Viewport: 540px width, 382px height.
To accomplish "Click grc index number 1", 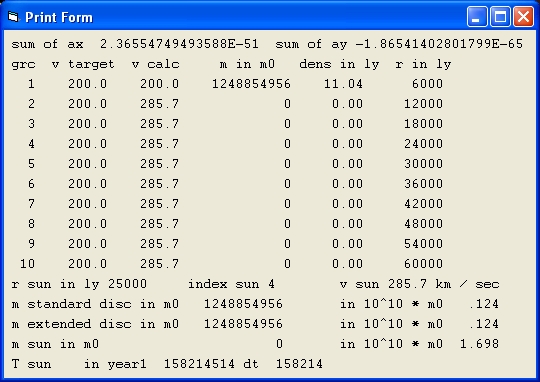I will pyautogui.click(x=31, y=84).
